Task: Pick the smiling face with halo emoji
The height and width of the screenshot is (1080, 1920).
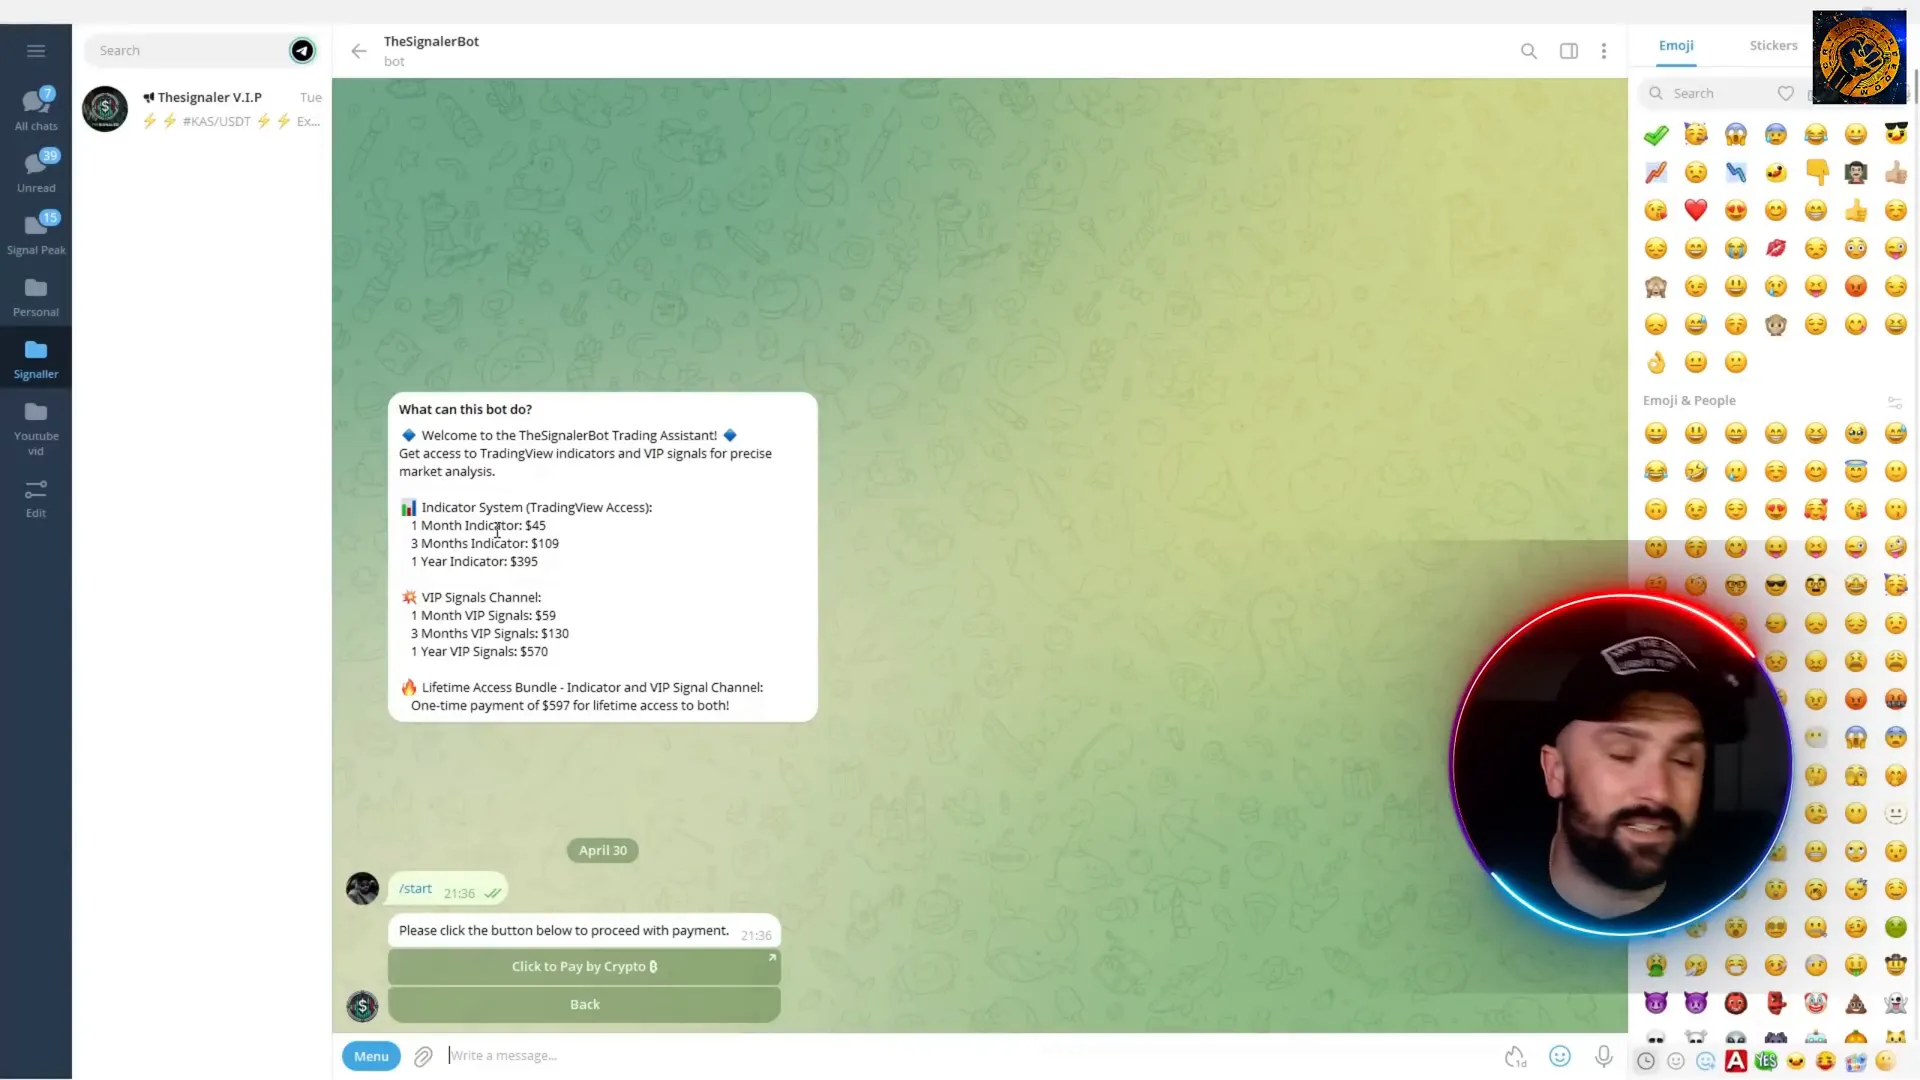Action: [1856, 471]
